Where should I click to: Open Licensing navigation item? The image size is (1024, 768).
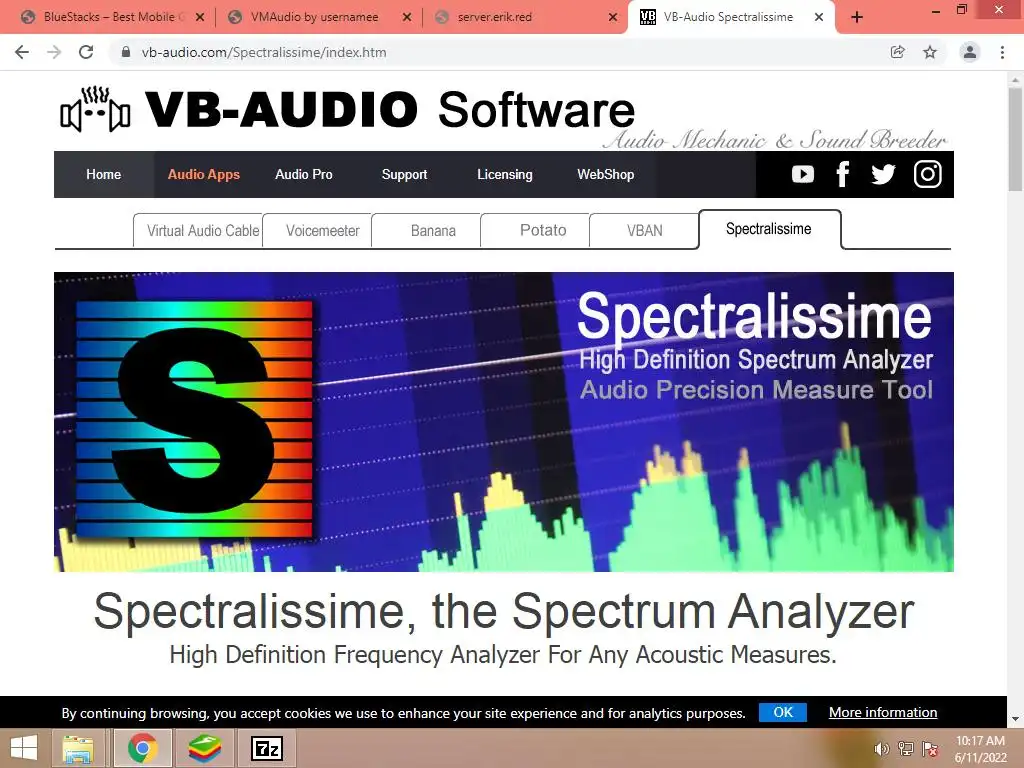point(505,174)
